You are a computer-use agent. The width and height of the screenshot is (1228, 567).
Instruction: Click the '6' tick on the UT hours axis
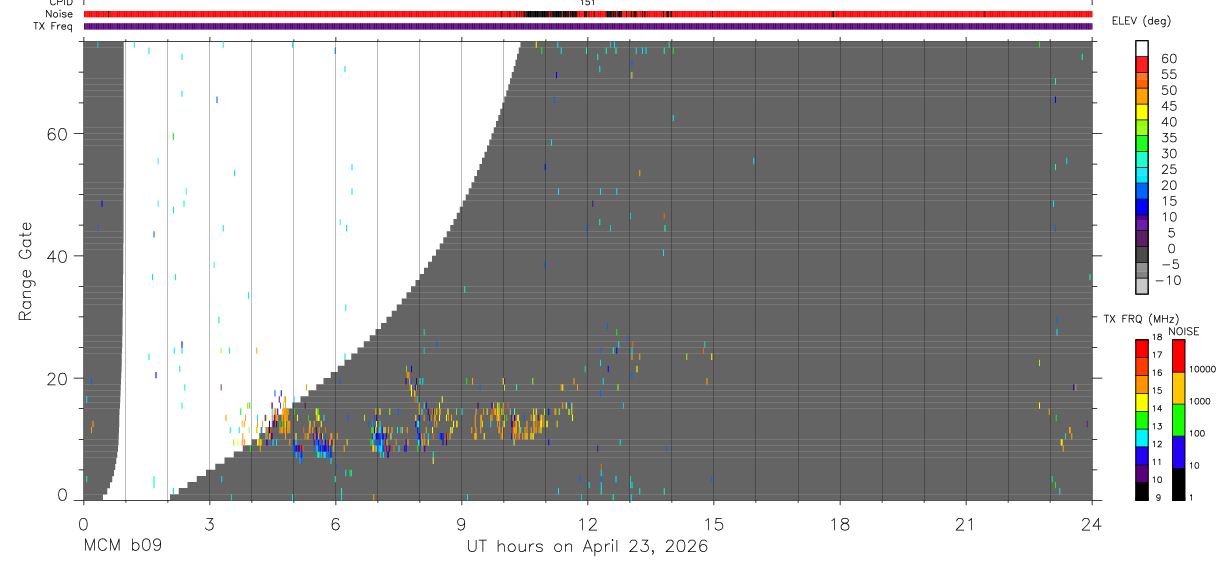click(x=335, y=523)
